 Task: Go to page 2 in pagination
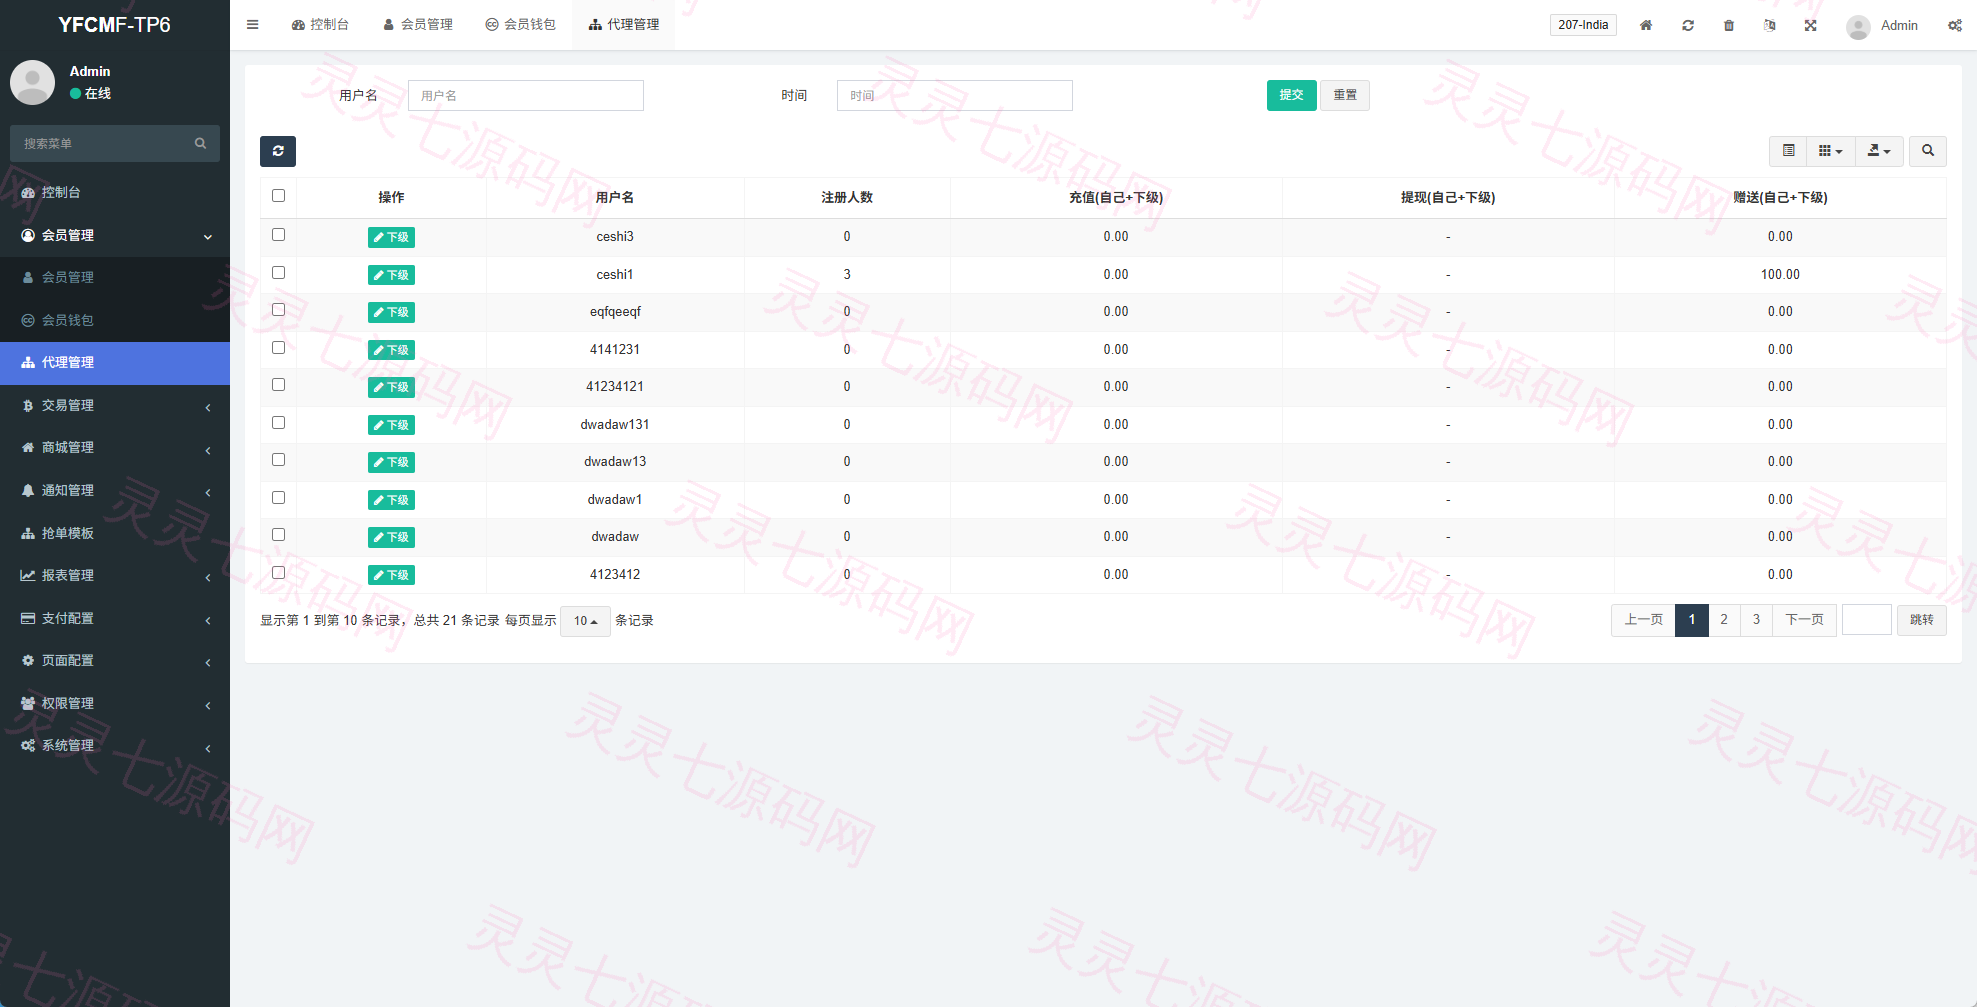(1724, 620)
